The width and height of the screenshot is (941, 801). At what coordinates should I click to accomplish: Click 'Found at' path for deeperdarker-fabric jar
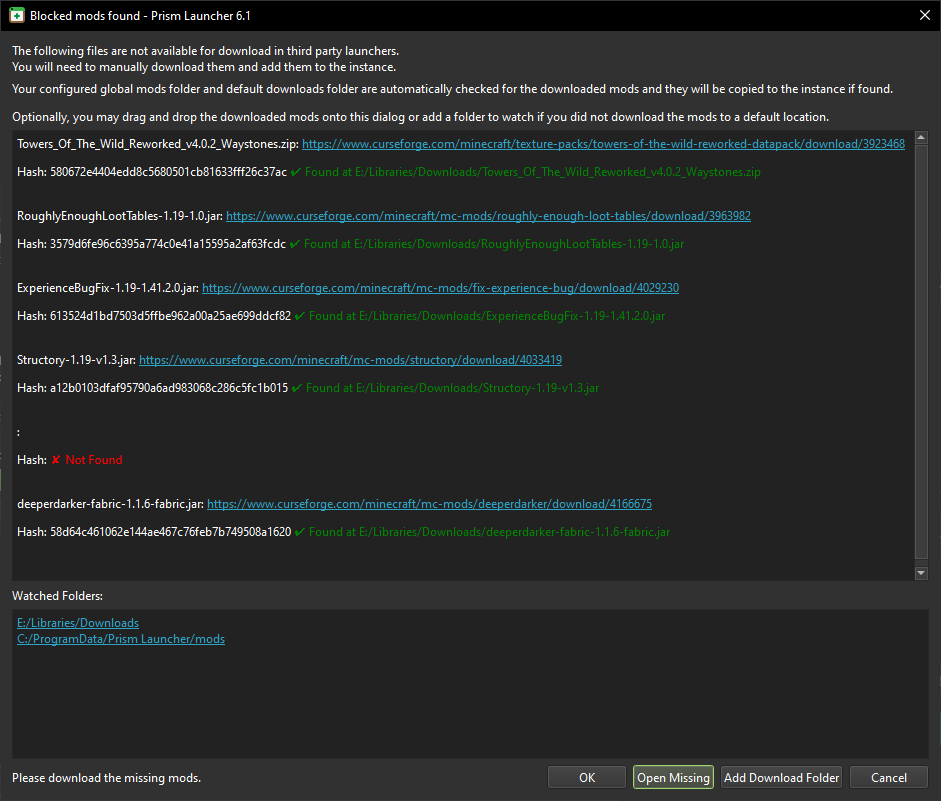[490, 532]
